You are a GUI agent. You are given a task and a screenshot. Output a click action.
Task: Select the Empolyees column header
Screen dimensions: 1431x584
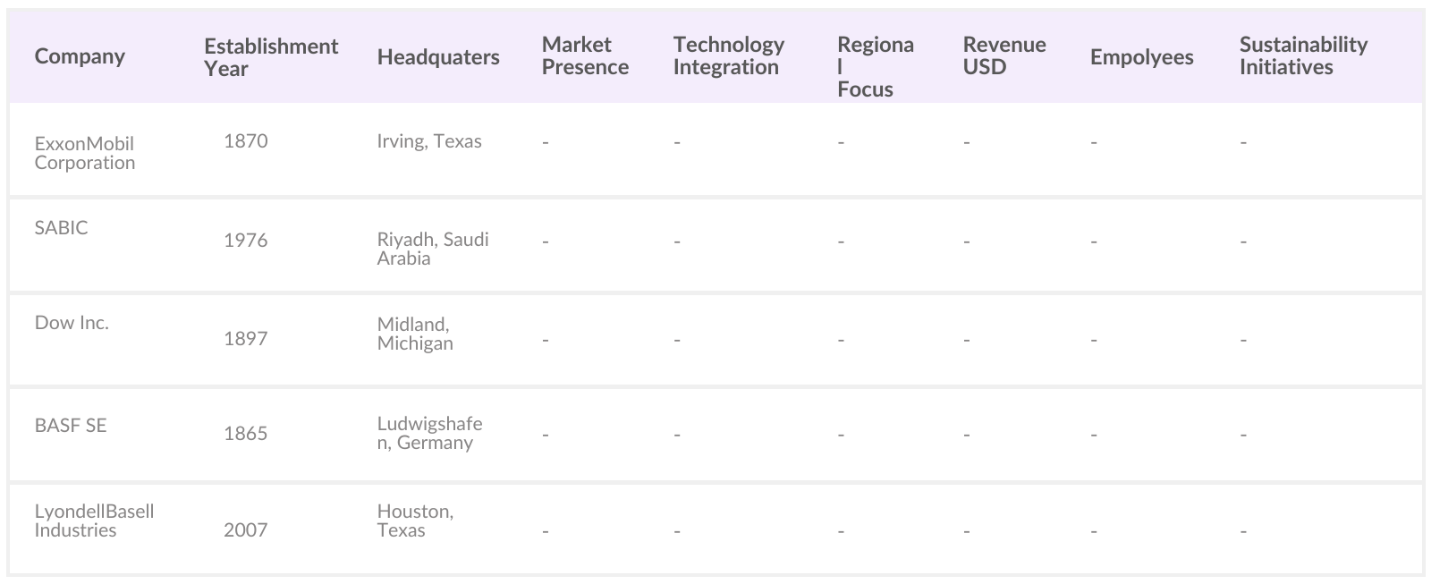click(x=1141, y=57)
